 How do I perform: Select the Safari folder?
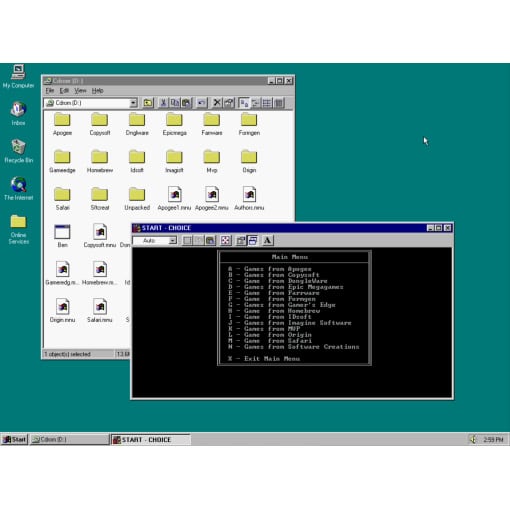click(x=62, y=199)
